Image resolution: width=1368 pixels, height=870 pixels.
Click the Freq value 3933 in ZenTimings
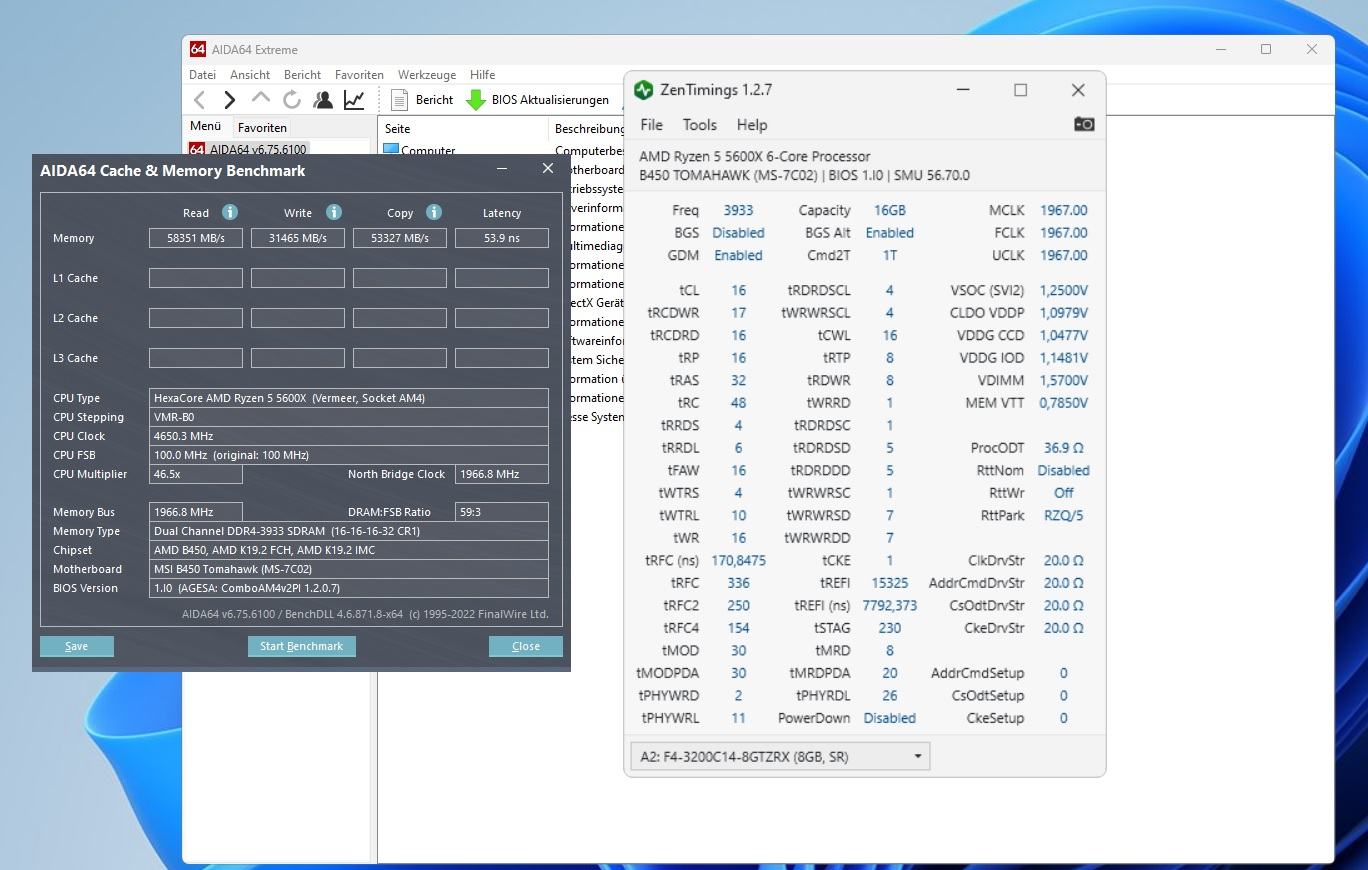coord(738,210)
